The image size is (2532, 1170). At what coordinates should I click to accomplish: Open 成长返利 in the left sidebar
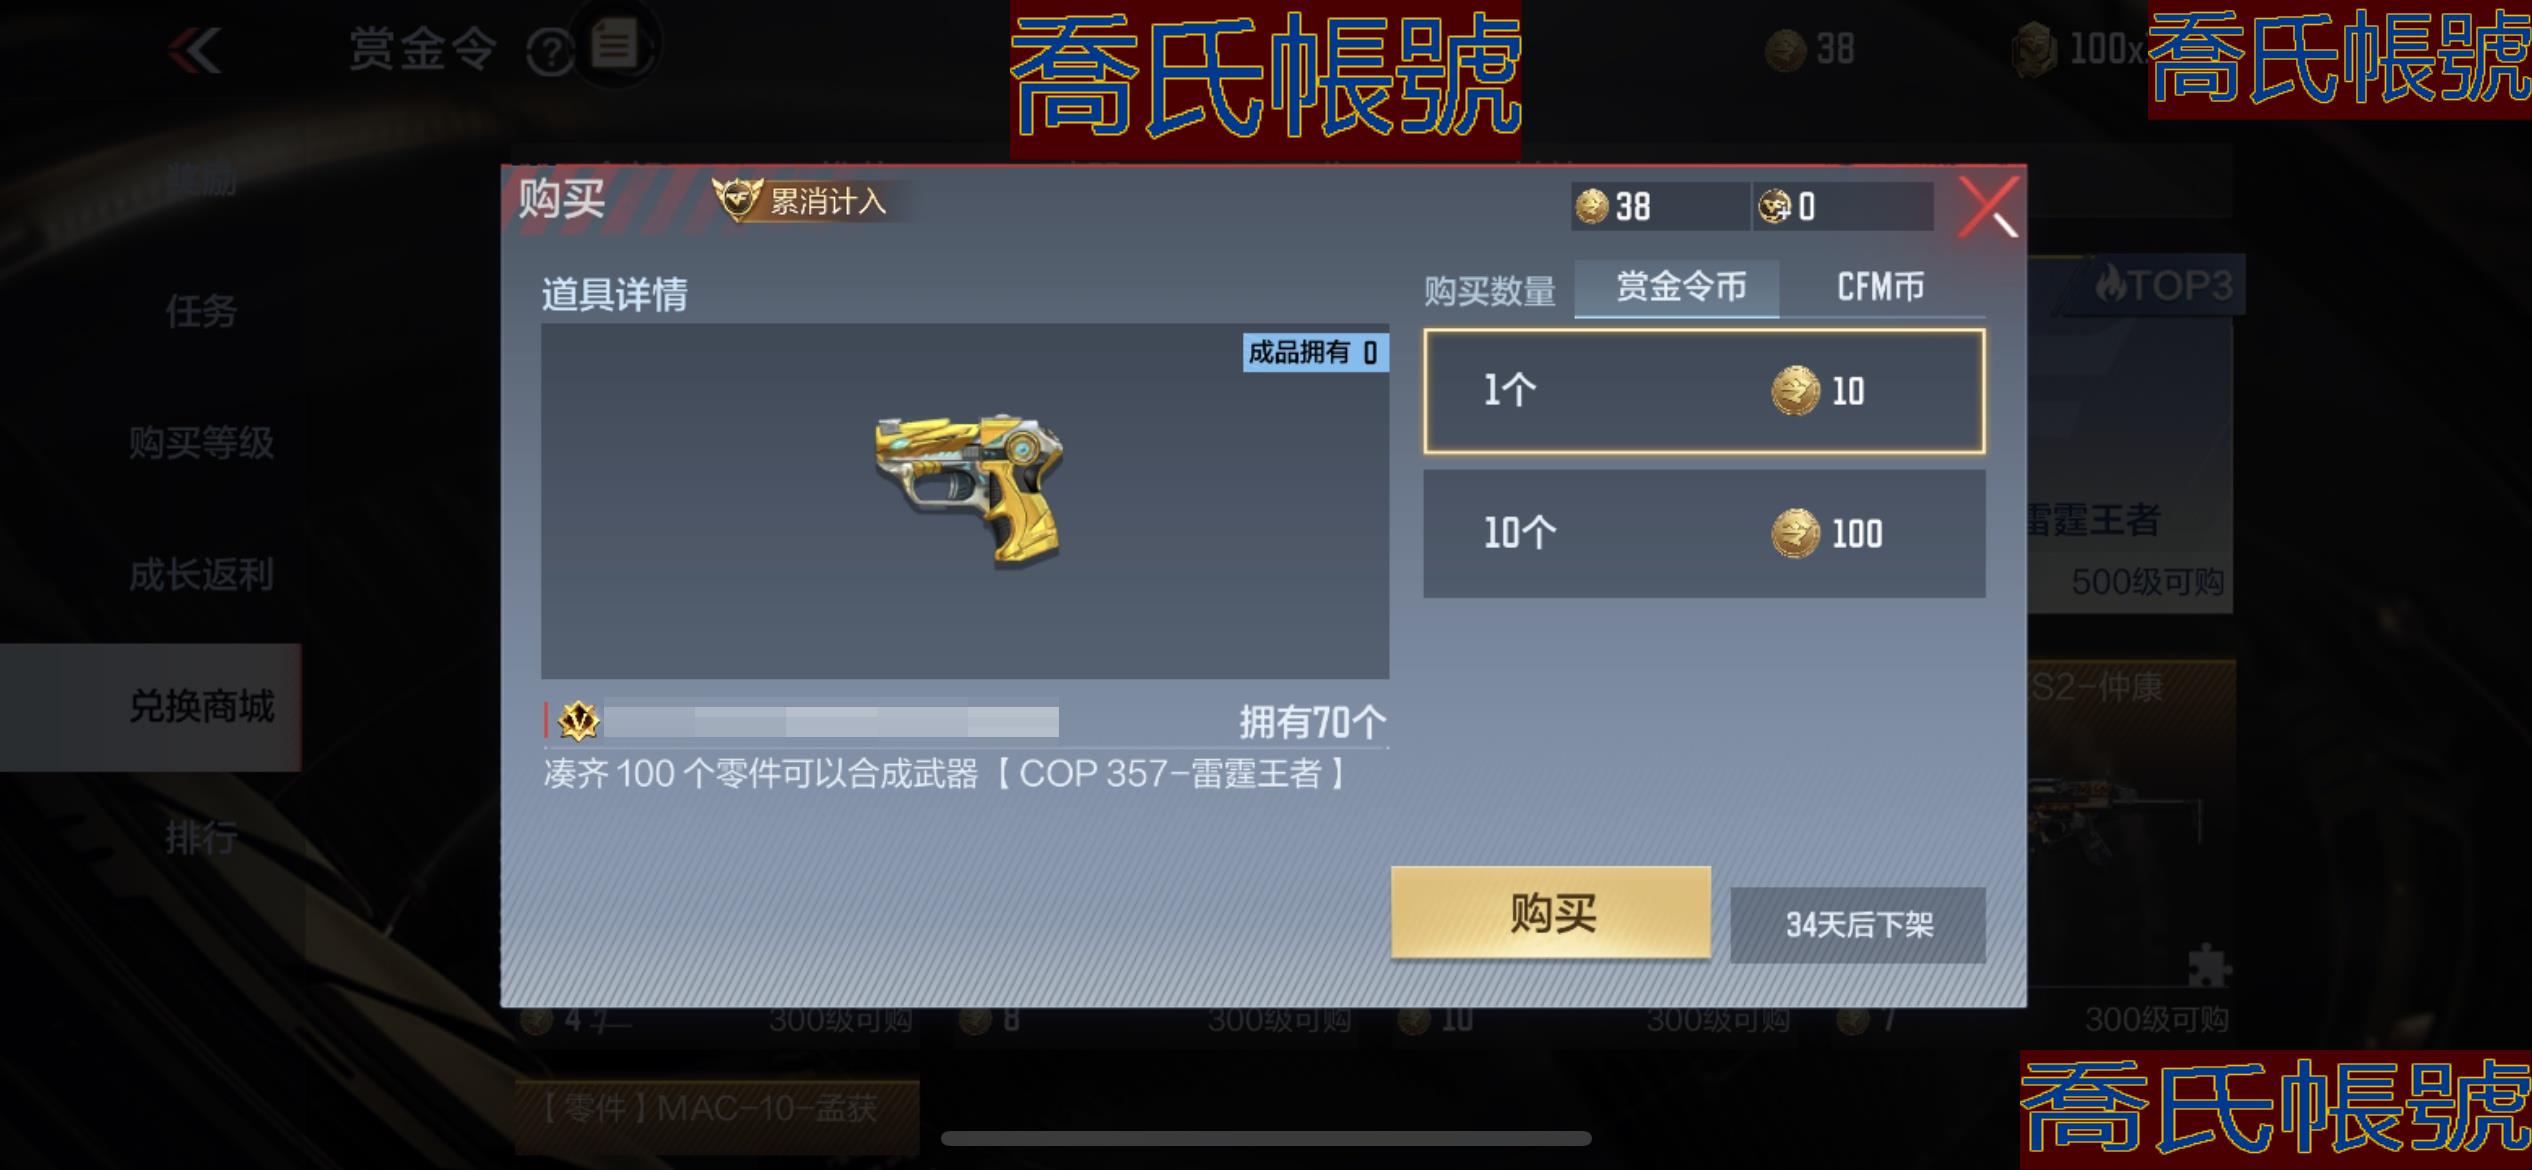click(x=201, y=575)
